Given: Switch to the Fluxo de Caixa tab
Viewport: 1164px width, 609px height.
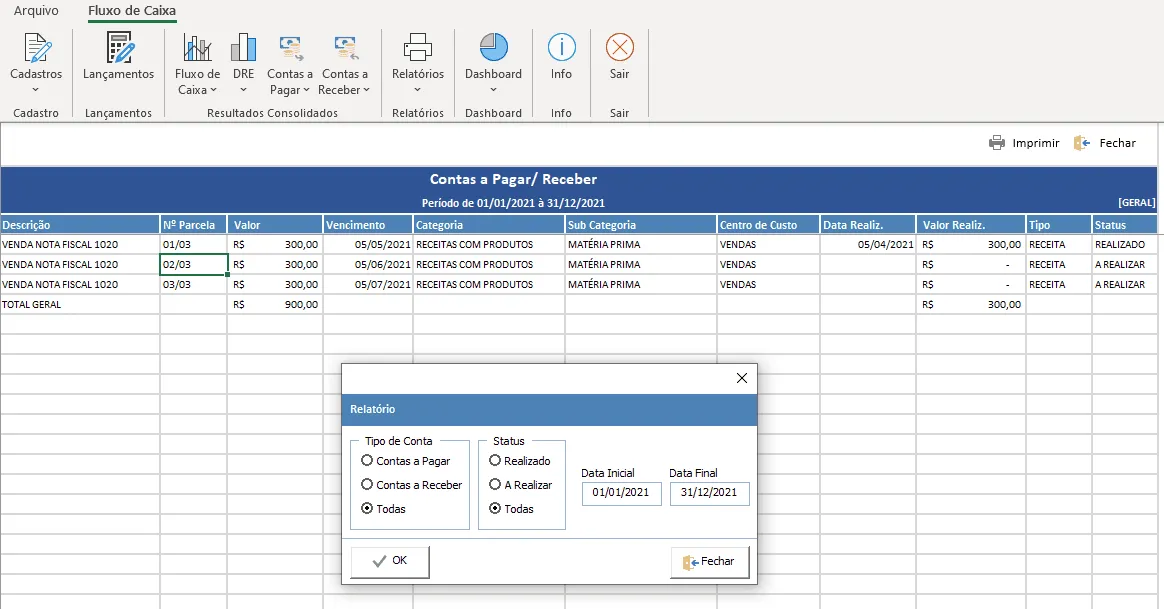Looking at the screenshot, I should click(x=132, y=11).
